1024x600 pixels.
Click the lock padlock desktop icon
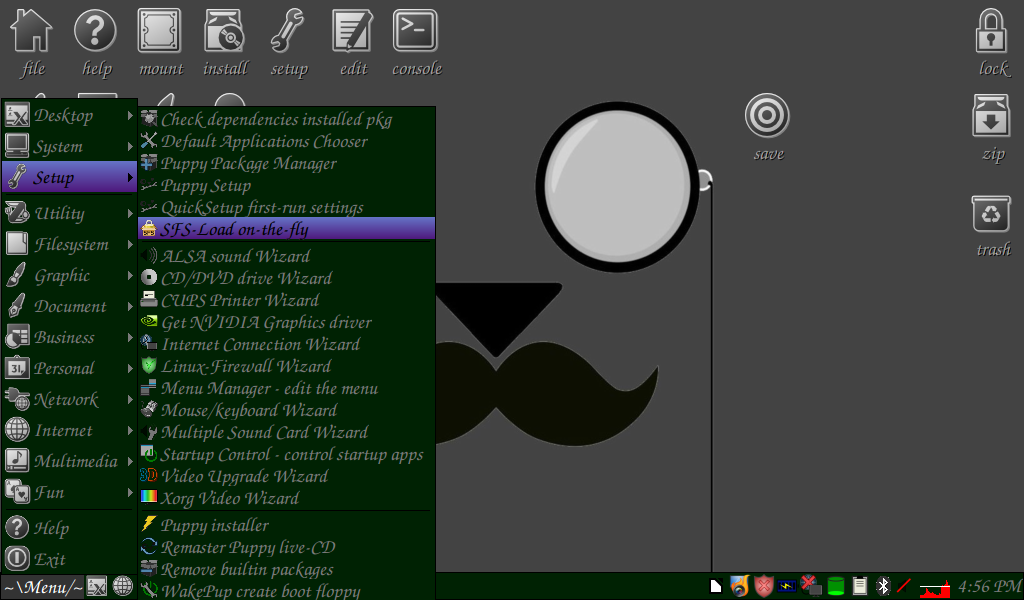click(991, 31)
